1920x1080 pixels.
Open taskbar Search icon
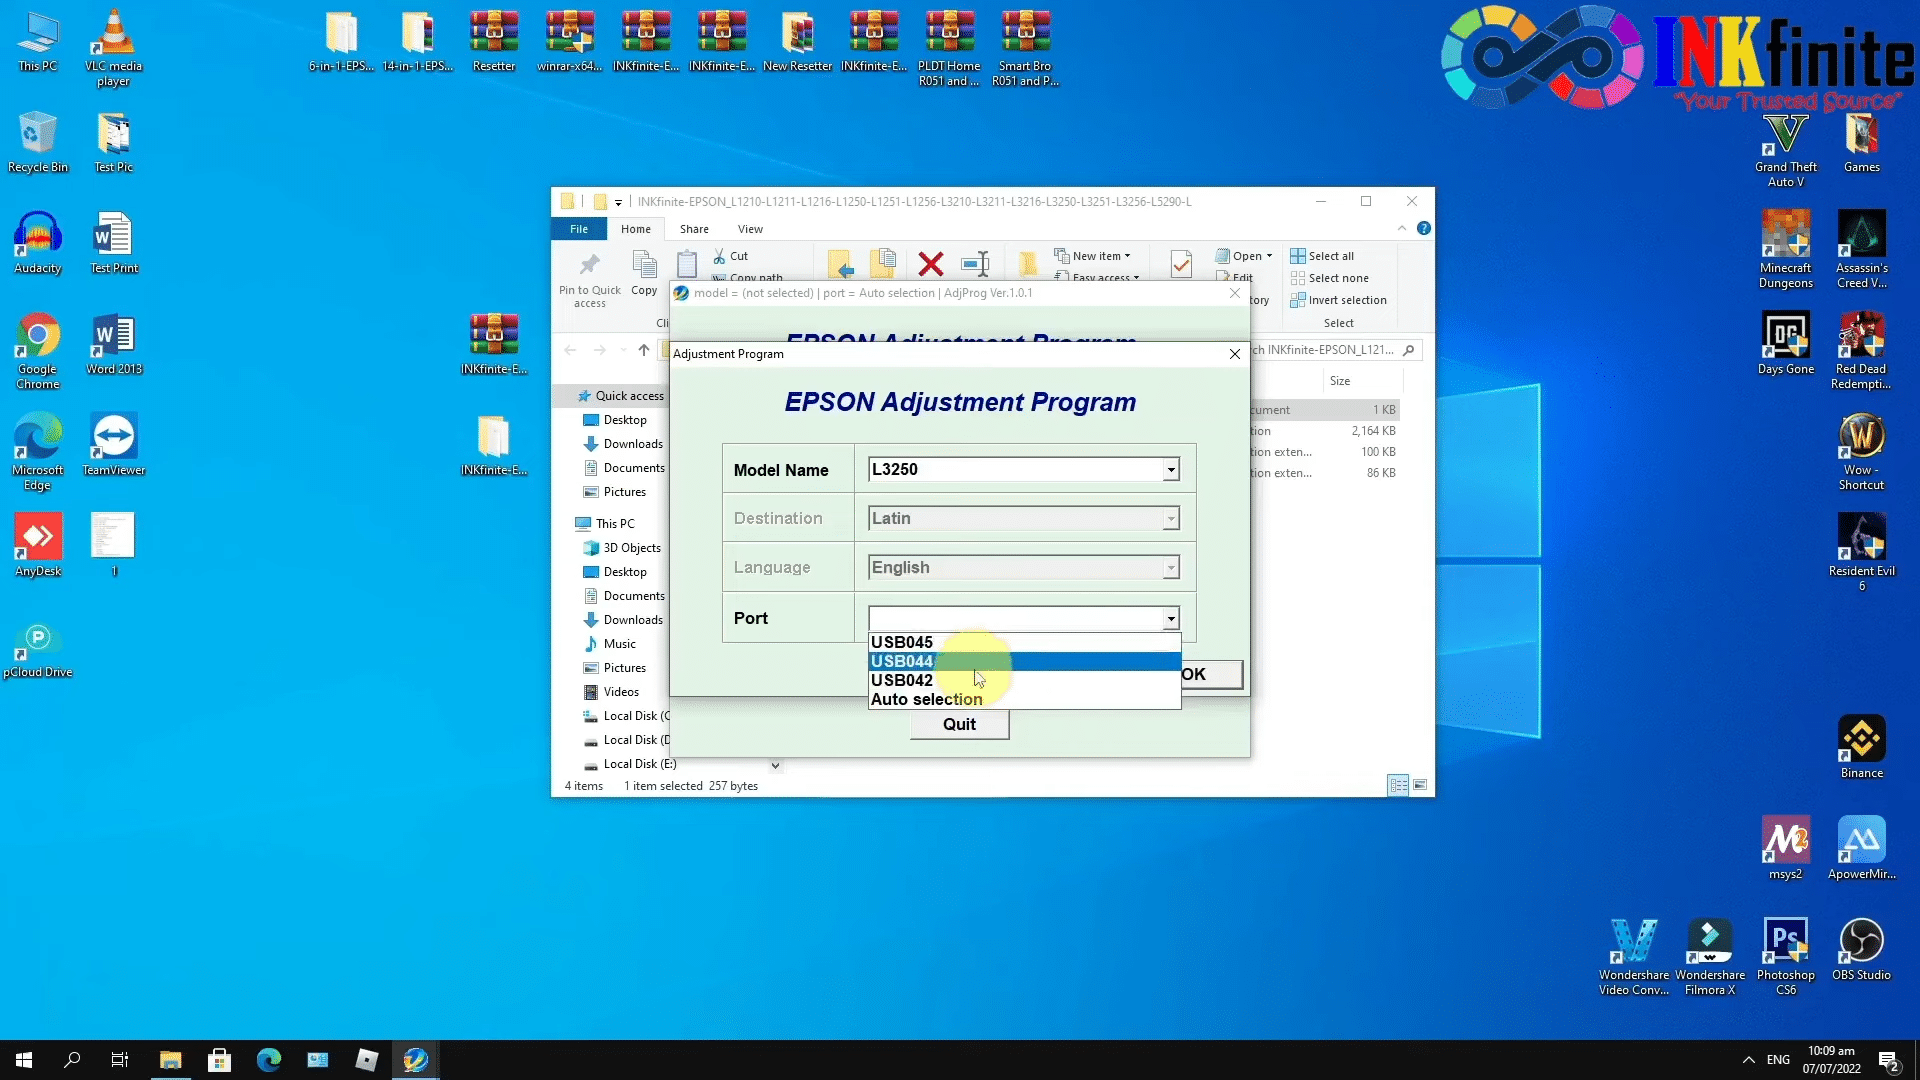click(72, 1060)
